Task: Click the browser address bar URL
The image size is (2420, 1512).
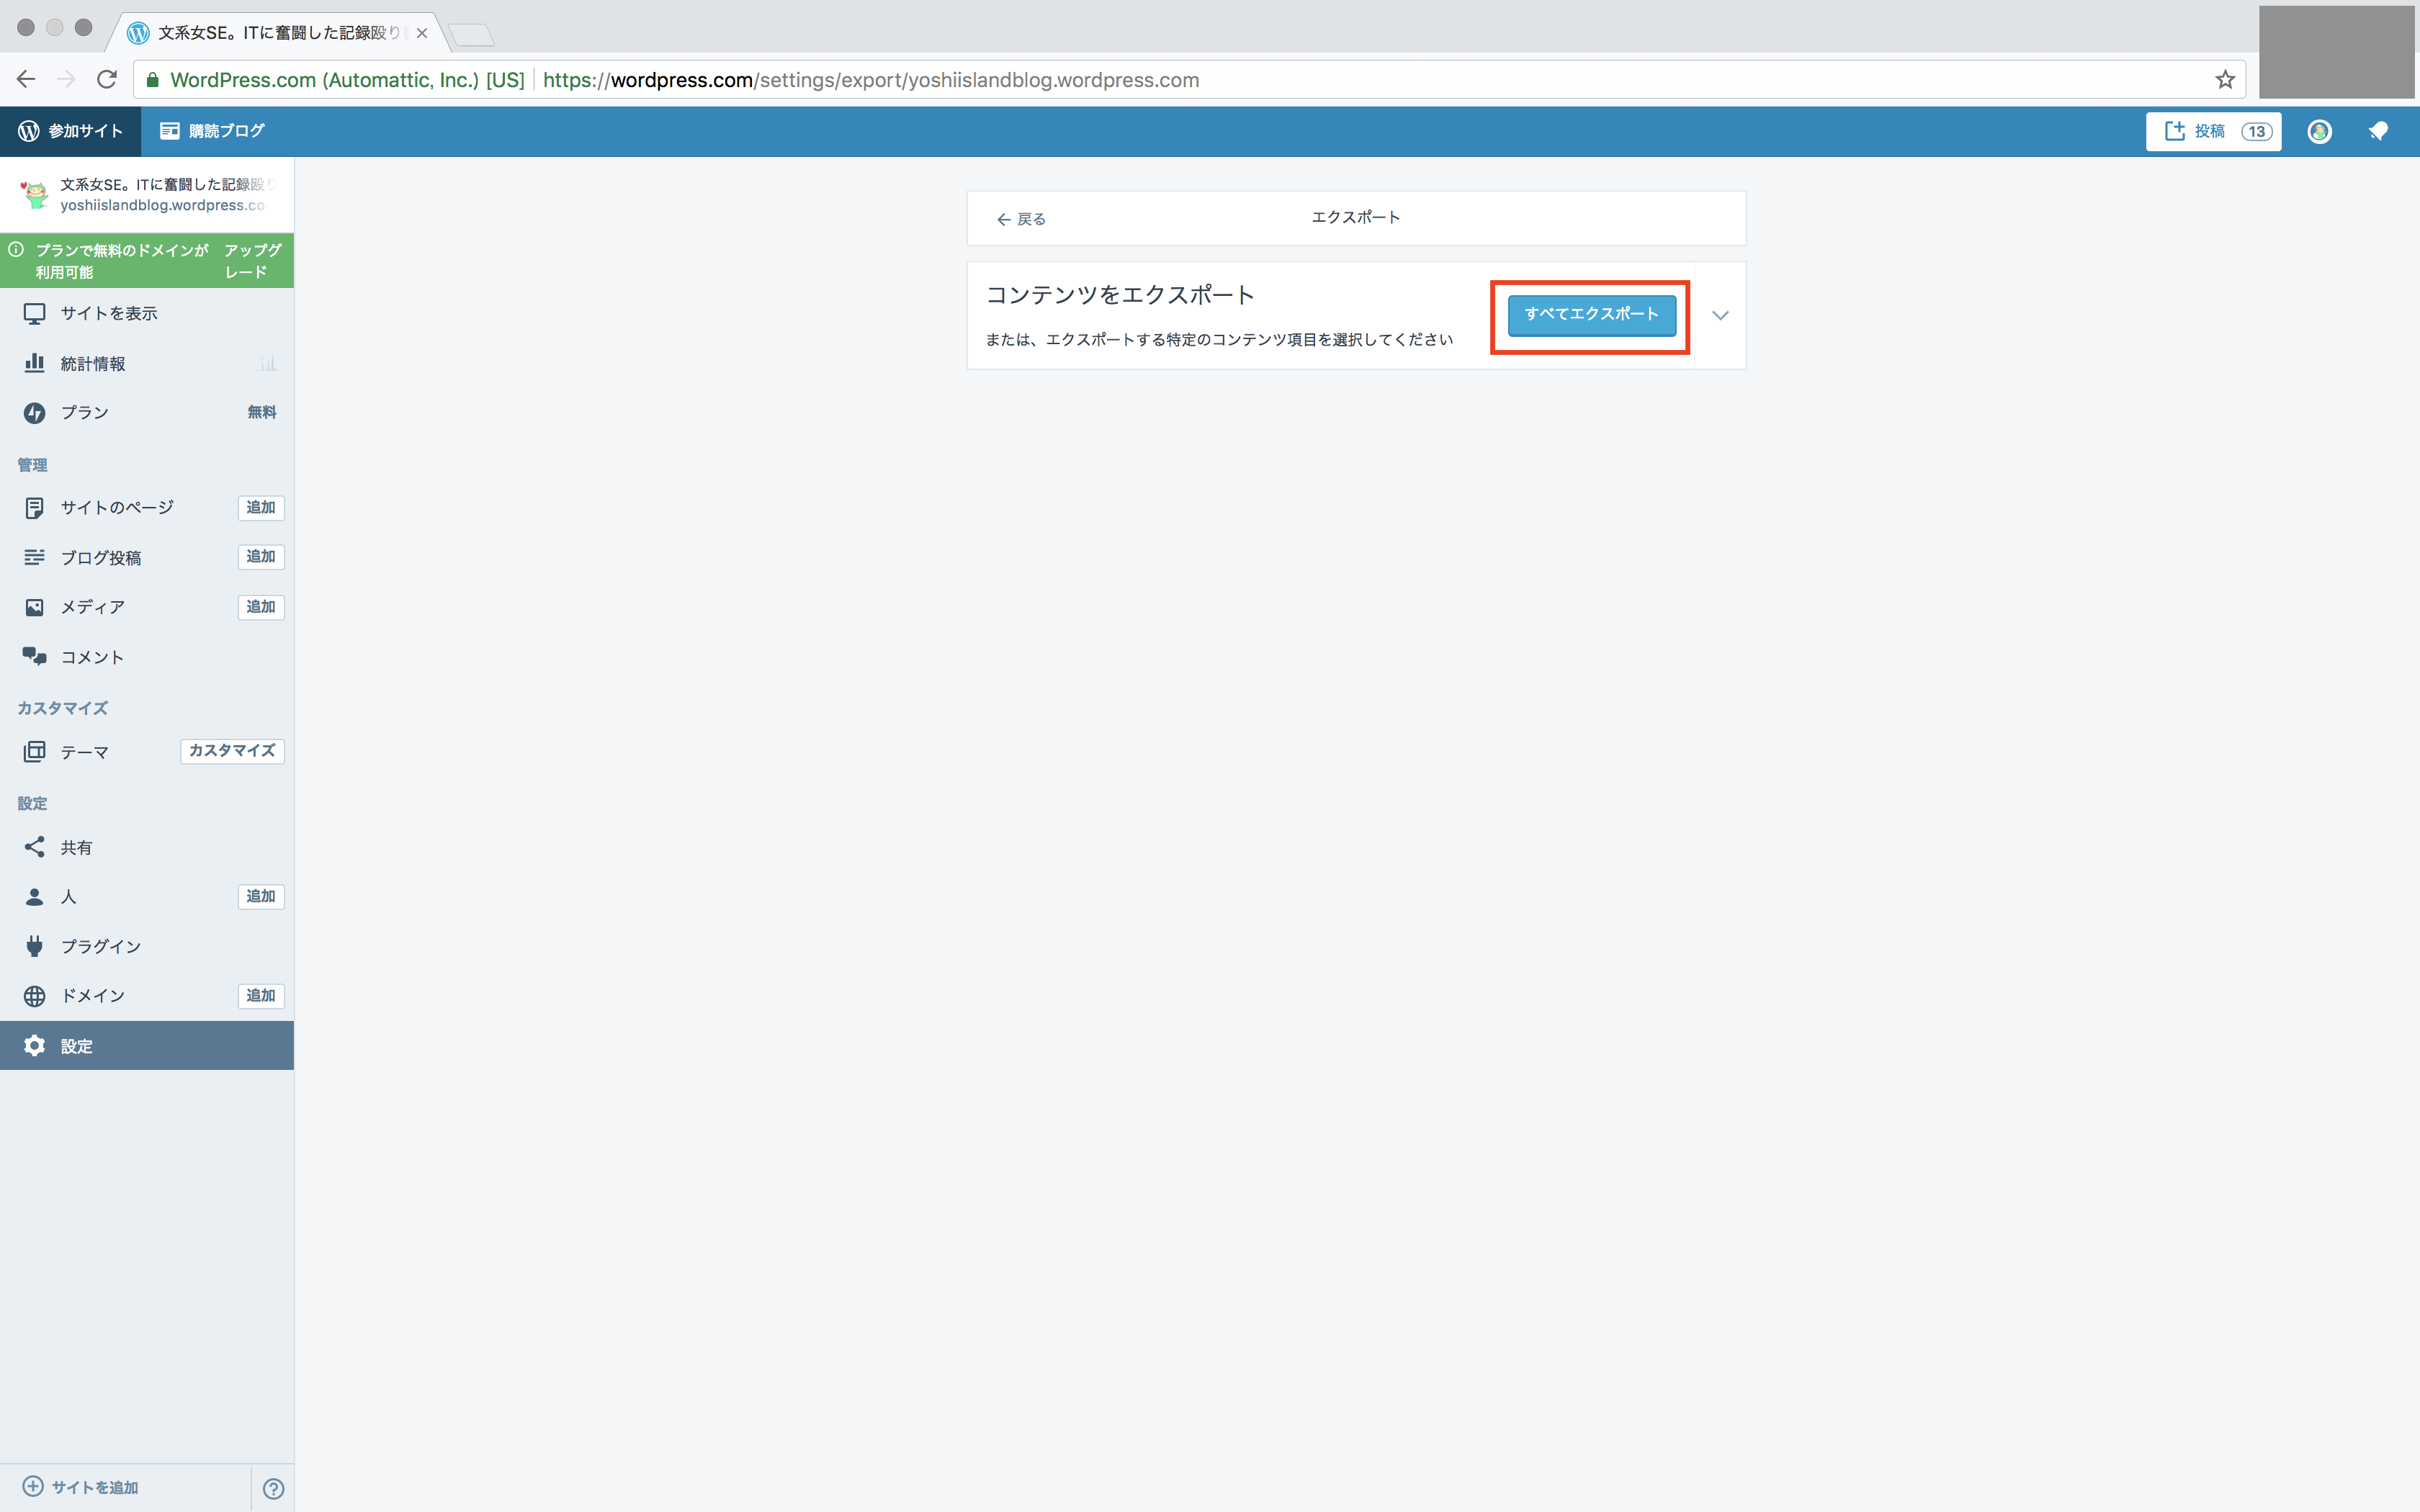Action: tap(870, 80)
